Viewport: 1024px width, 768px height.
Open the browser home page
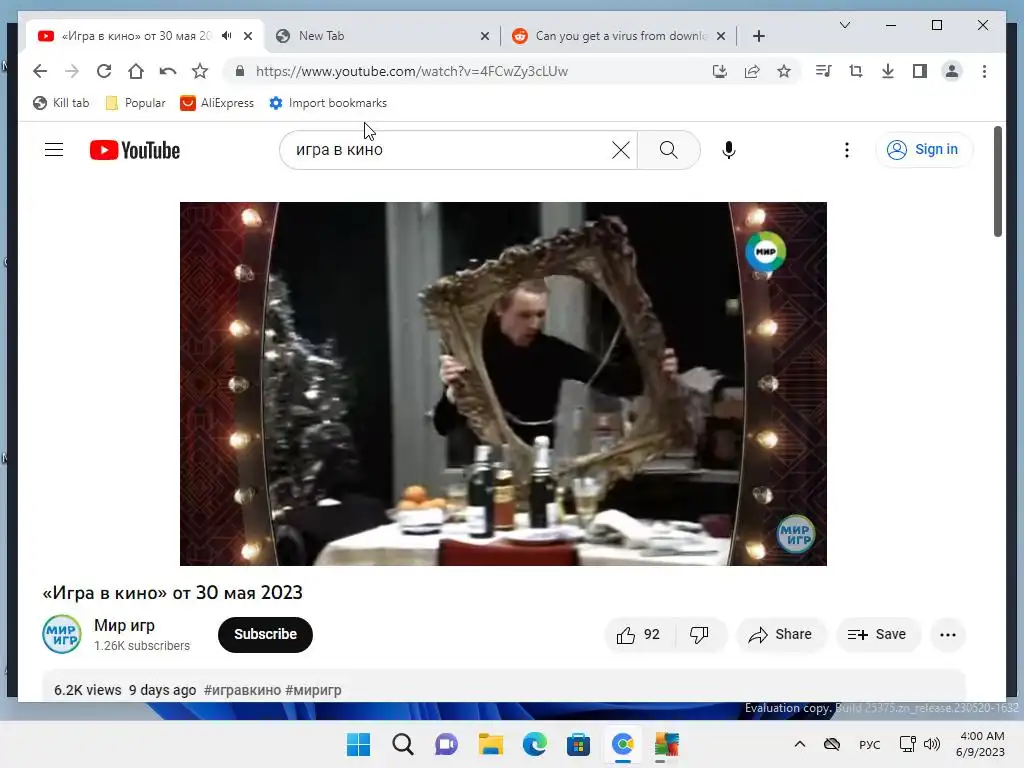tap(136, 71)
